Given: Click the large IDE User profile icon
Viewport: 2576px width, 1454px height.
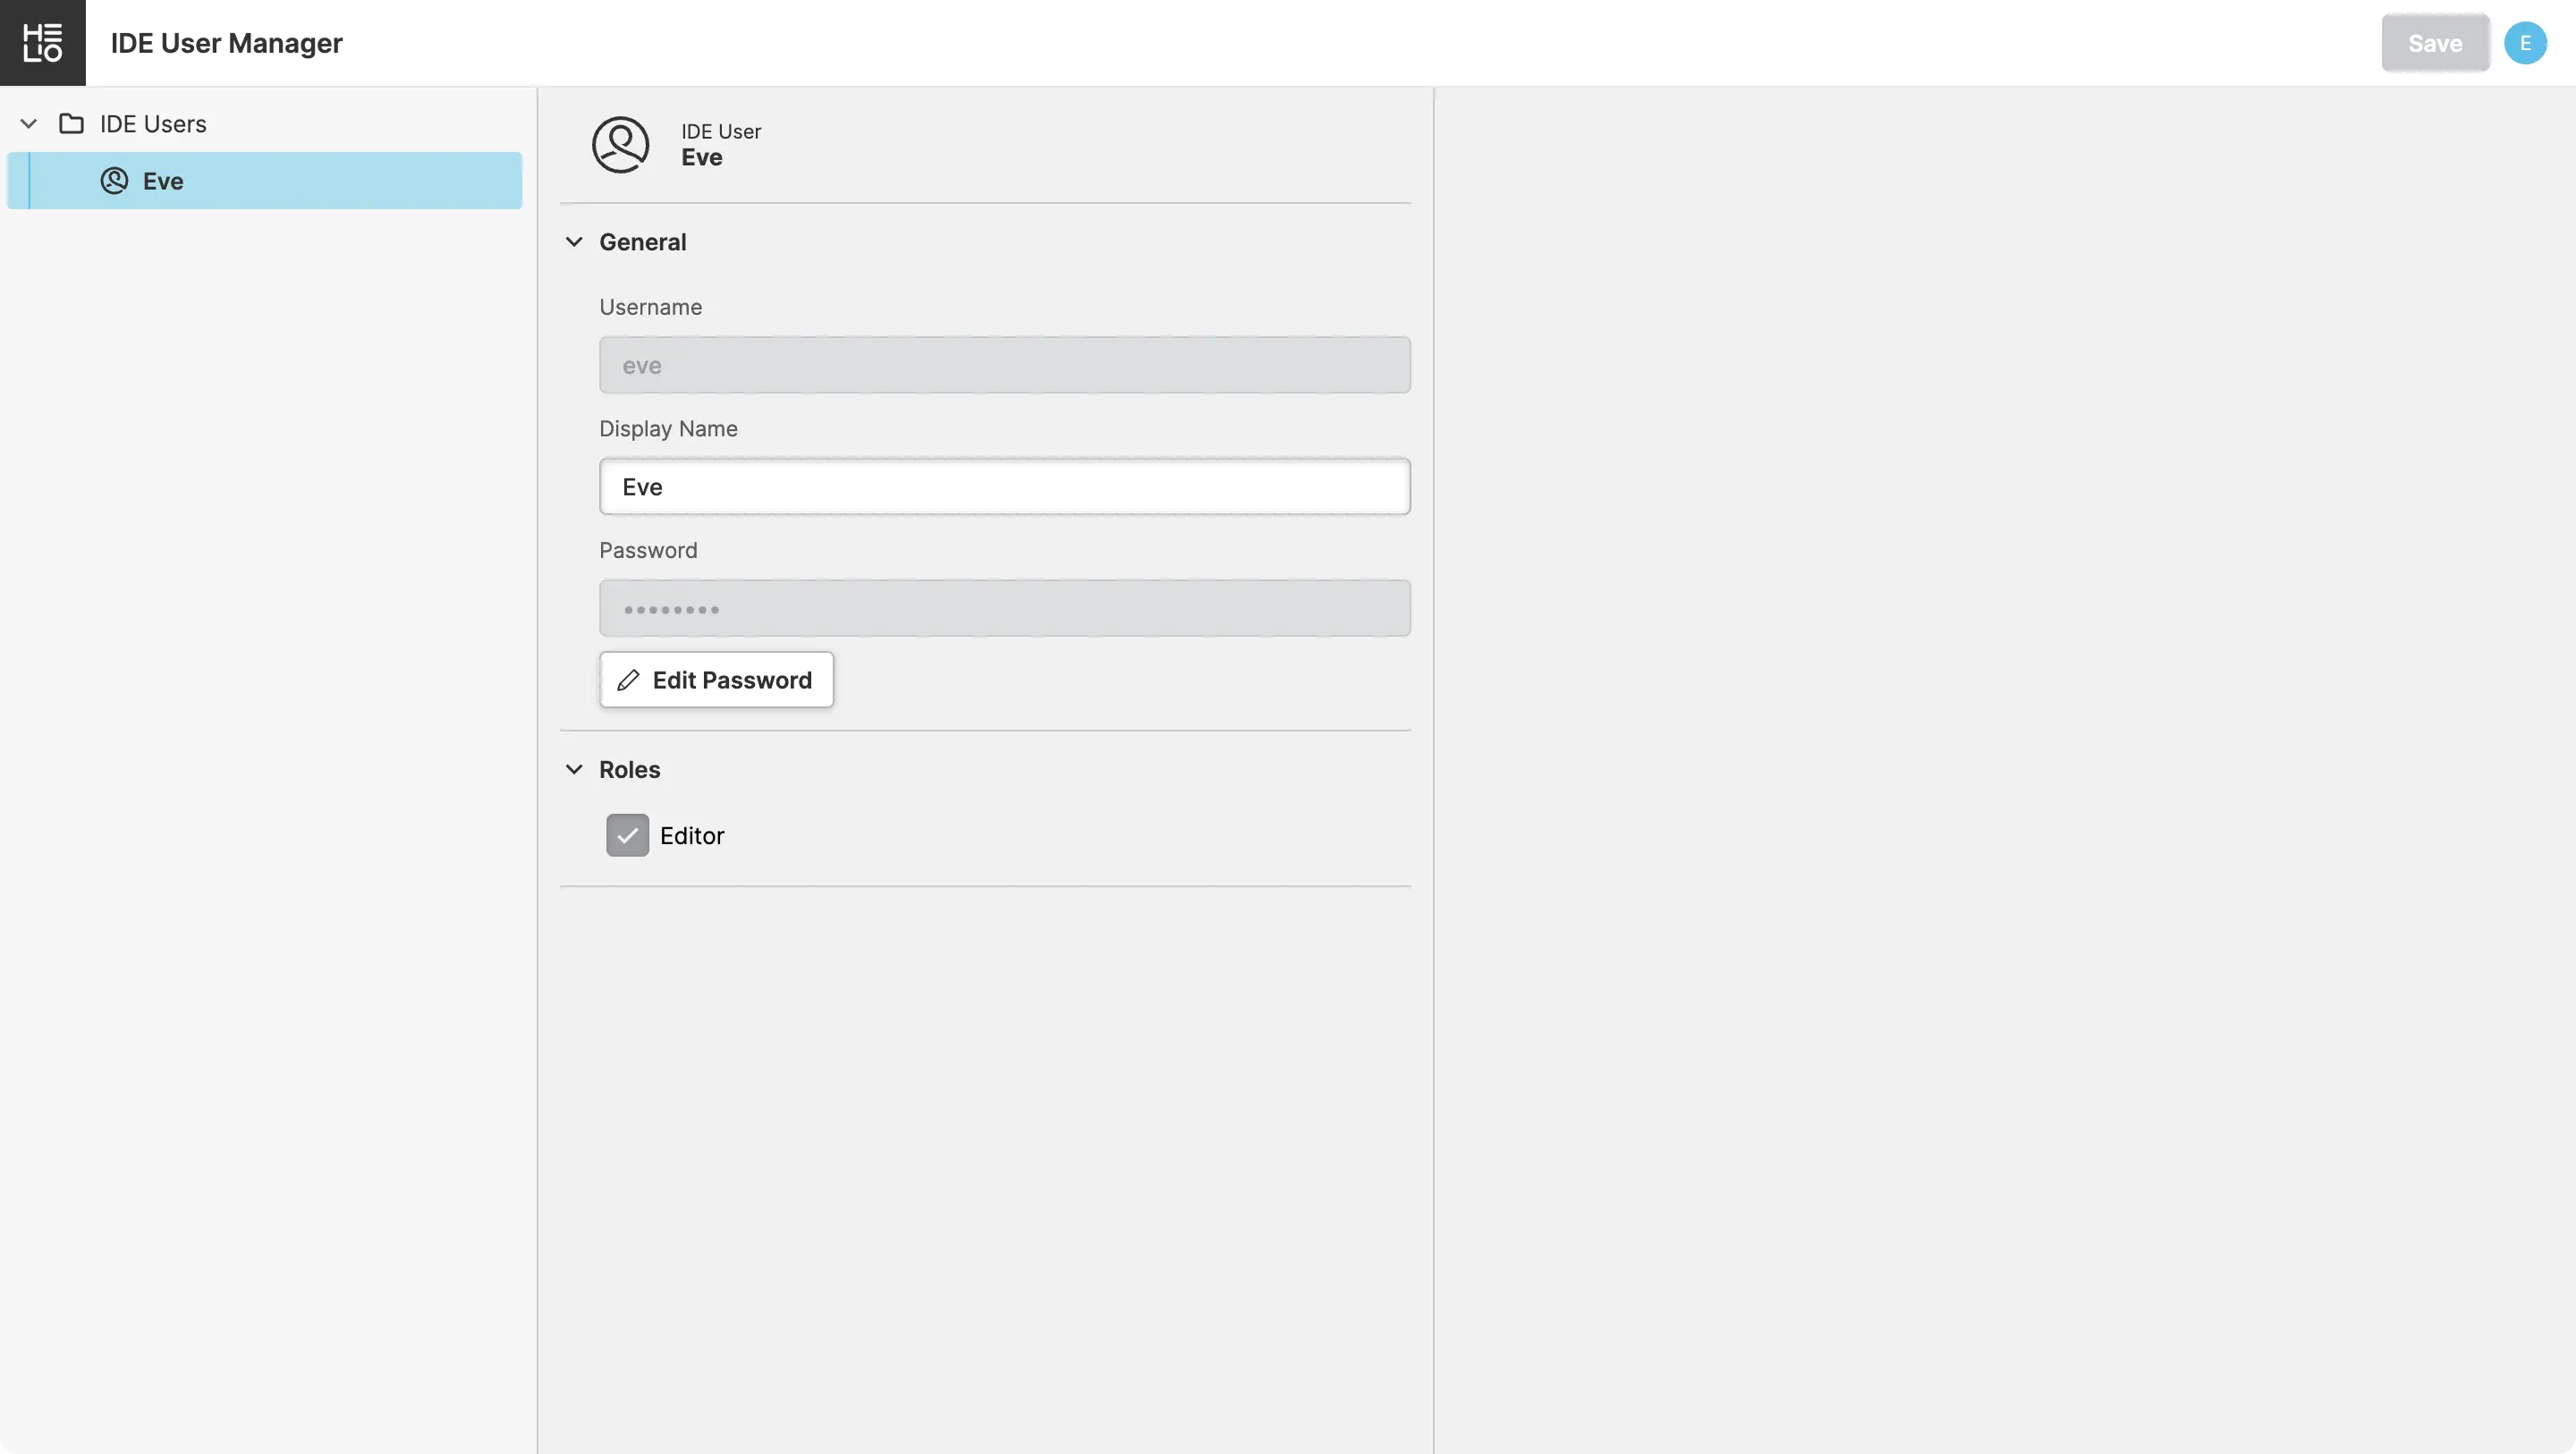Looking at the screenshot, I should (620, 145).
